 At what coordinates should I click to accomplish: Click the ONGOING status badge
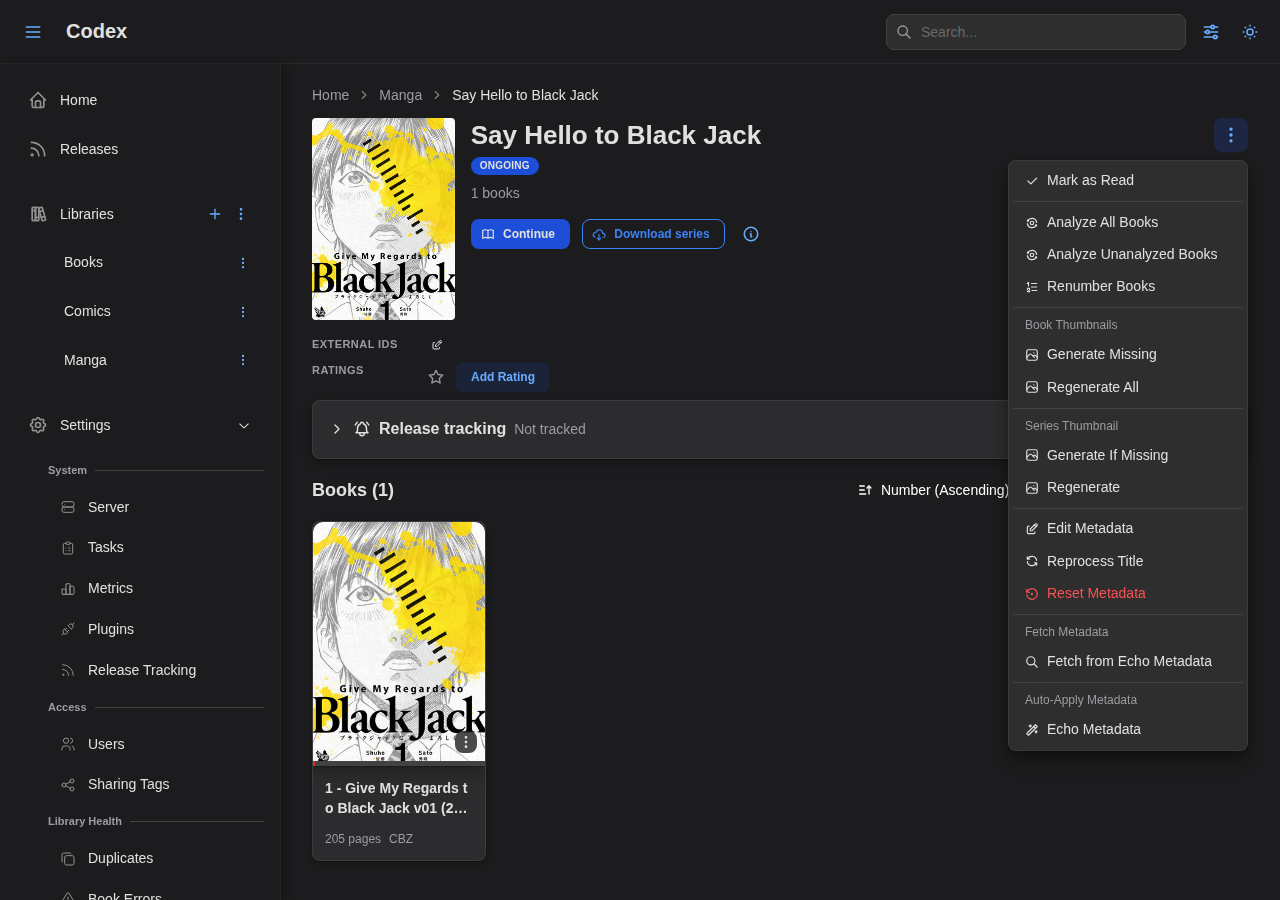[x=505, y=166]
